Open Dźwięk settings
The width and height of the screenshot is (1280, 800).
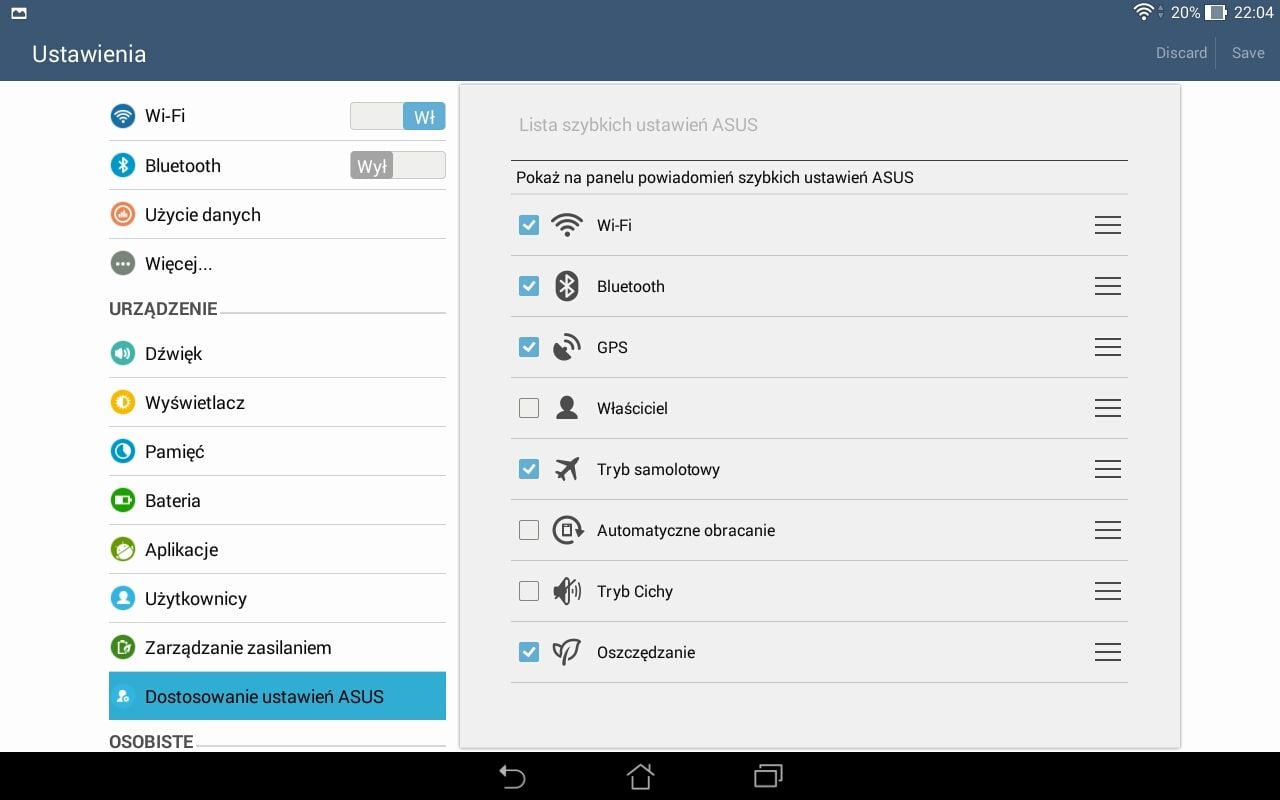[277, 353]
